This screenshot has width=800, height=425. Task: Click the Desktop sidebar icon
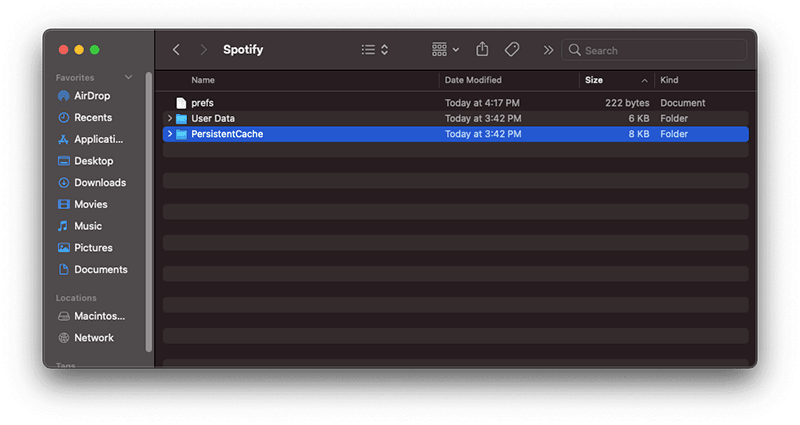coord(63,161)
